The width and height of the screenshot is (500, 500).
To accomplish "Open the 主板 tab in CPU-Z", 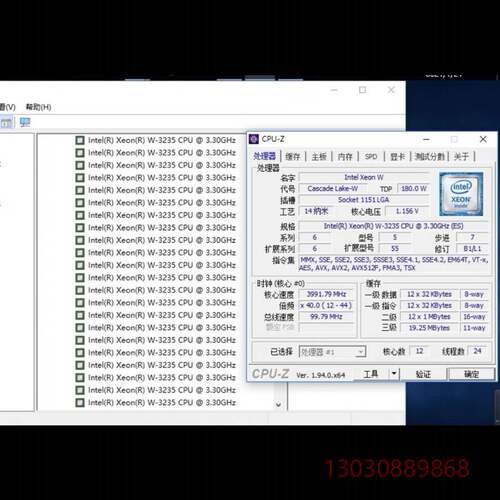I will 319,156.
